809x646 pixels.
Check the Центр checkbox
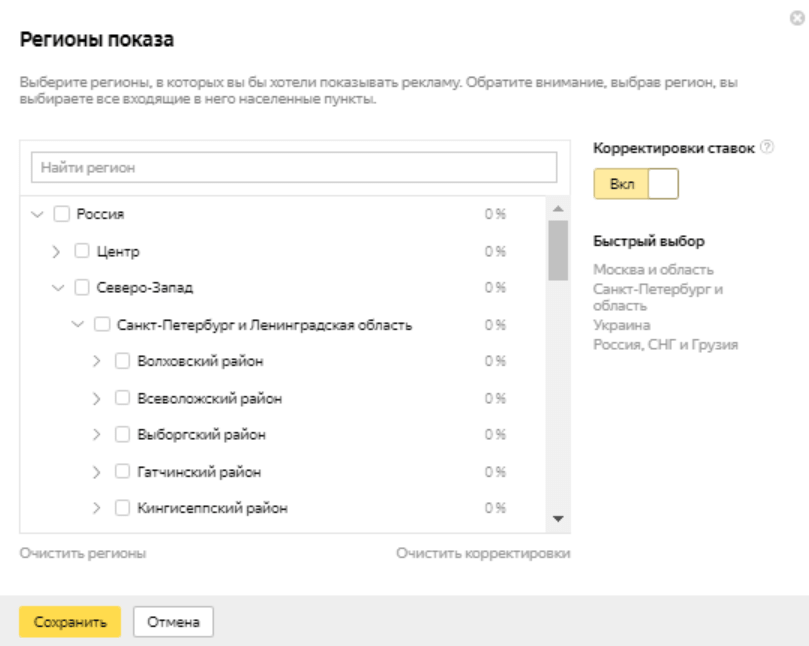[82, 251]
